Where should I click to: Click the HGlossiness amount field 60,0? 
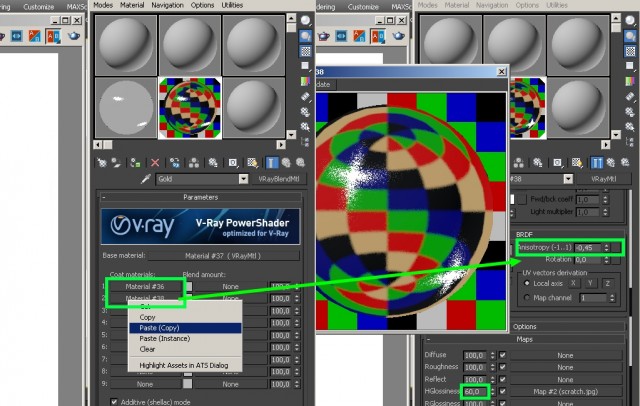coord(474,391)
